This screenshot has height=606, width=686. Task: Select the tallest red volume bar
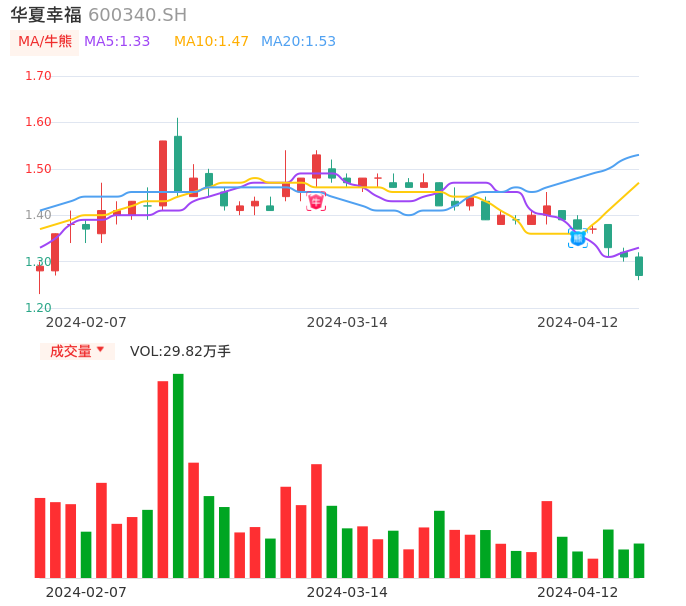[163, 479]
